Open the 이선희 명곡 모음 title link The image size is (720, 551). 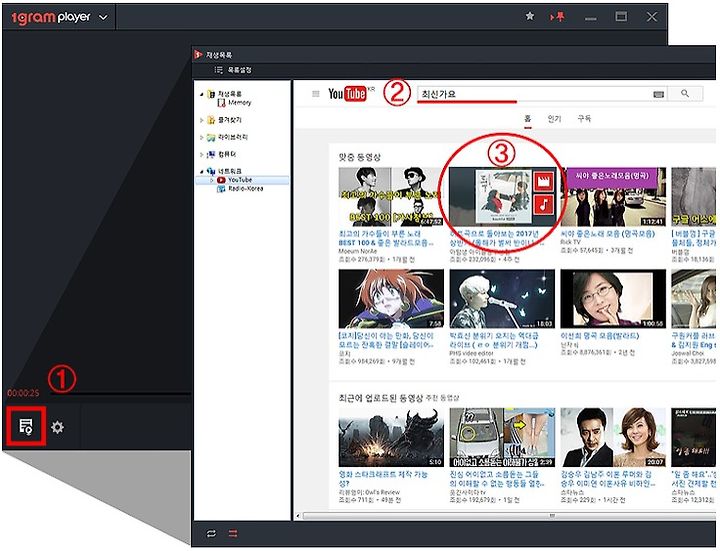click(x=600, y=336)
